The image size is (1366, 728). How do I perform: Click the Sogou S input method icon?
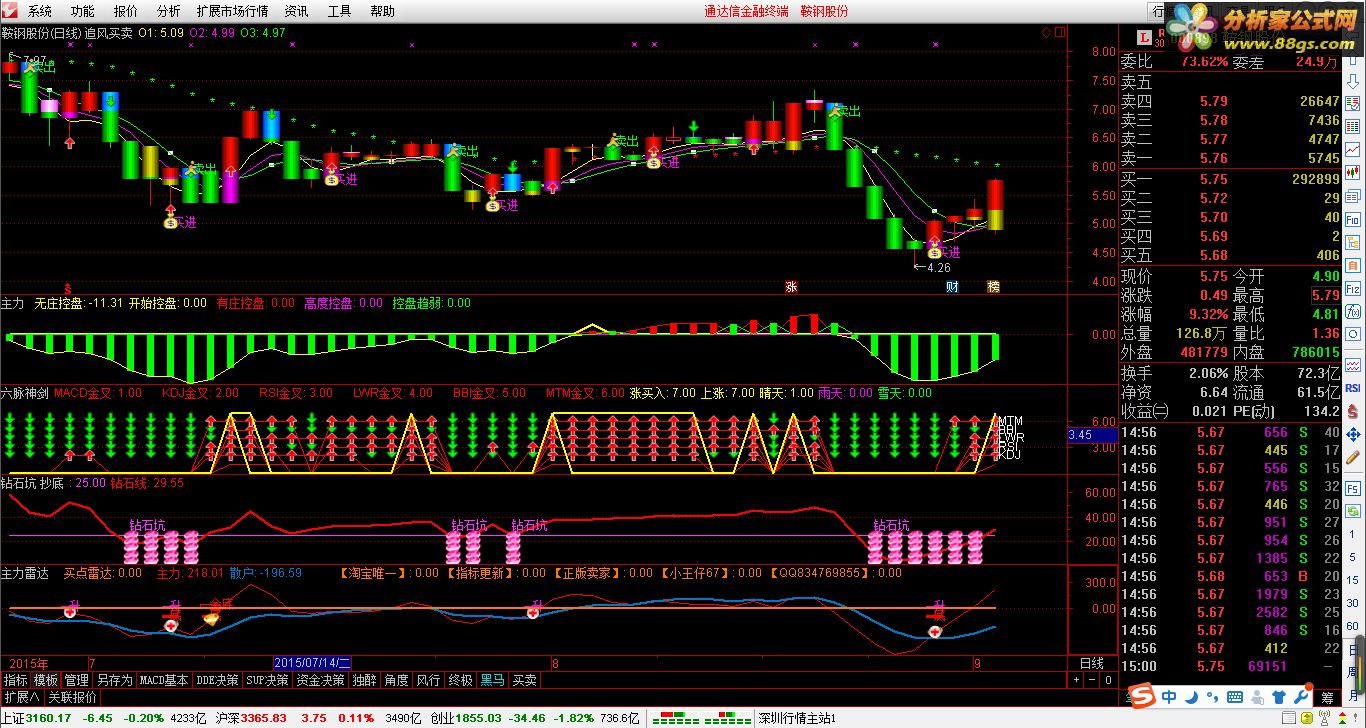point(1142,695)
